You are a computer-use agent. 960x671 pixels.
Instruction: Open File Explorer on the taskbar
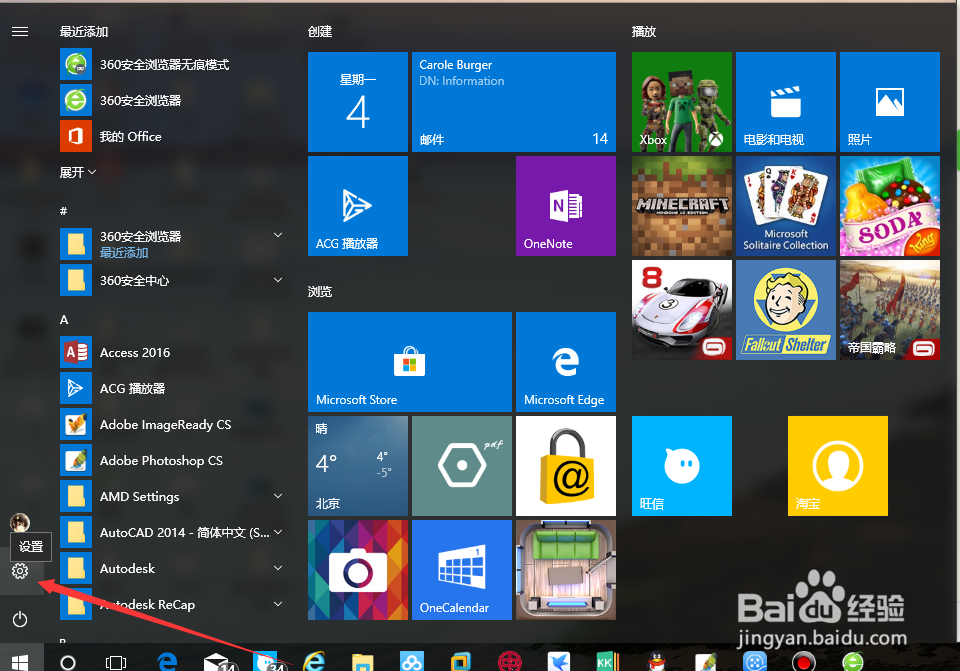362,662
